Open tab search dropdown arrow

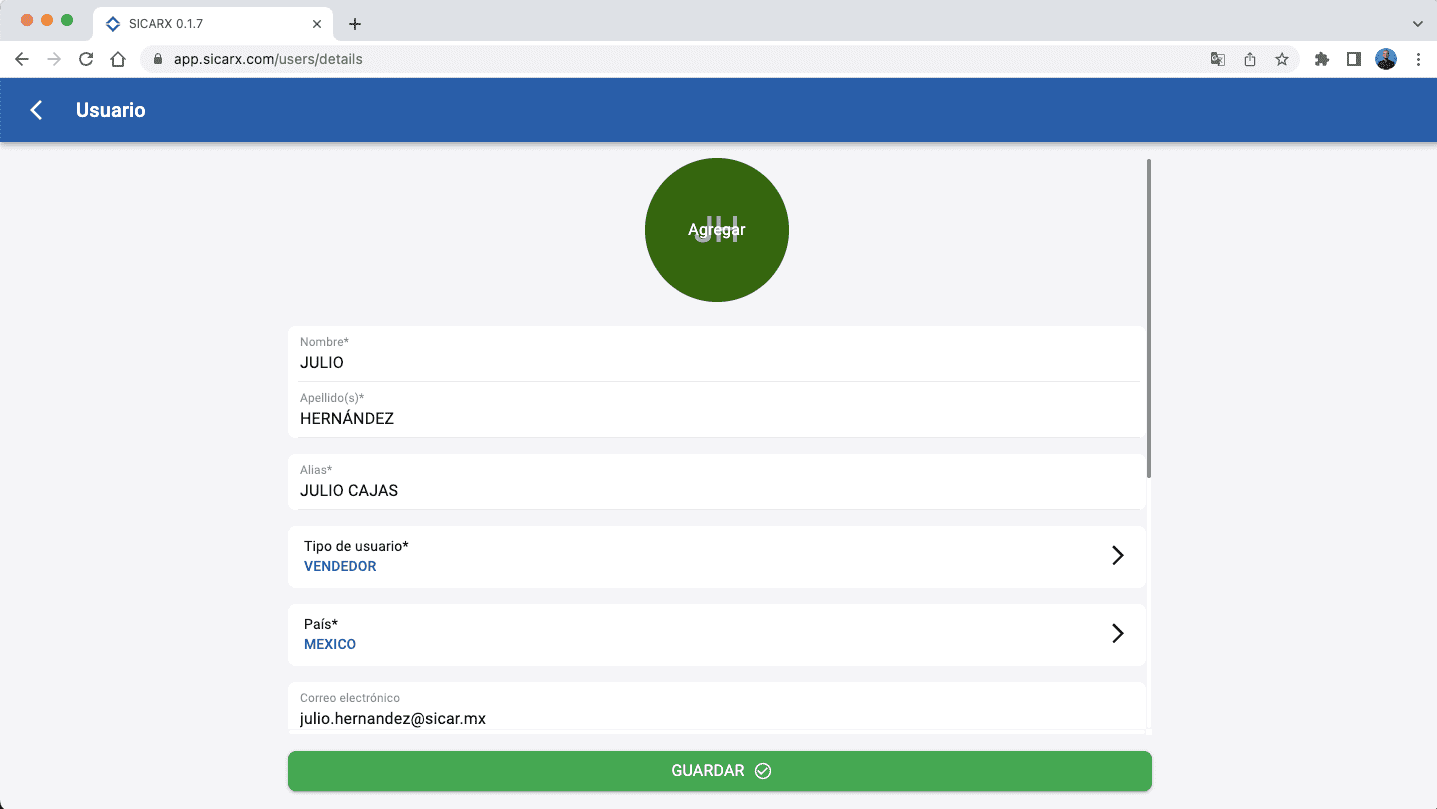[1417, 23]
